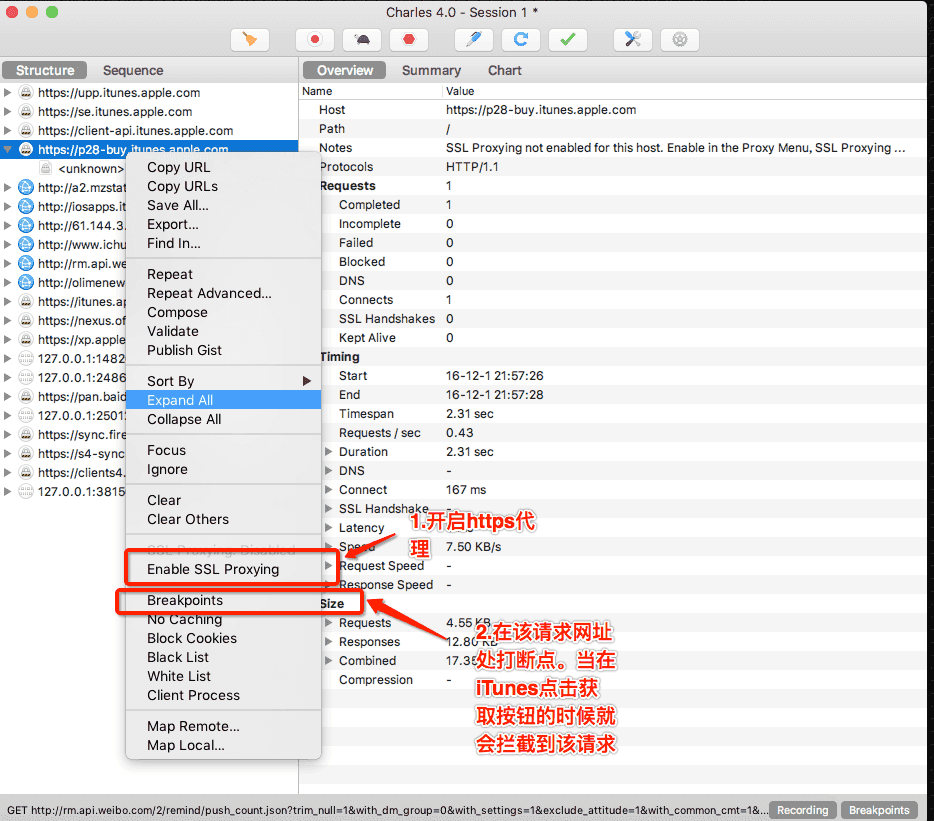Image resolution: width=934 pixels, height=821 pixels.
Task: Open Tools with the wrench icon
Action: [631, 39]
